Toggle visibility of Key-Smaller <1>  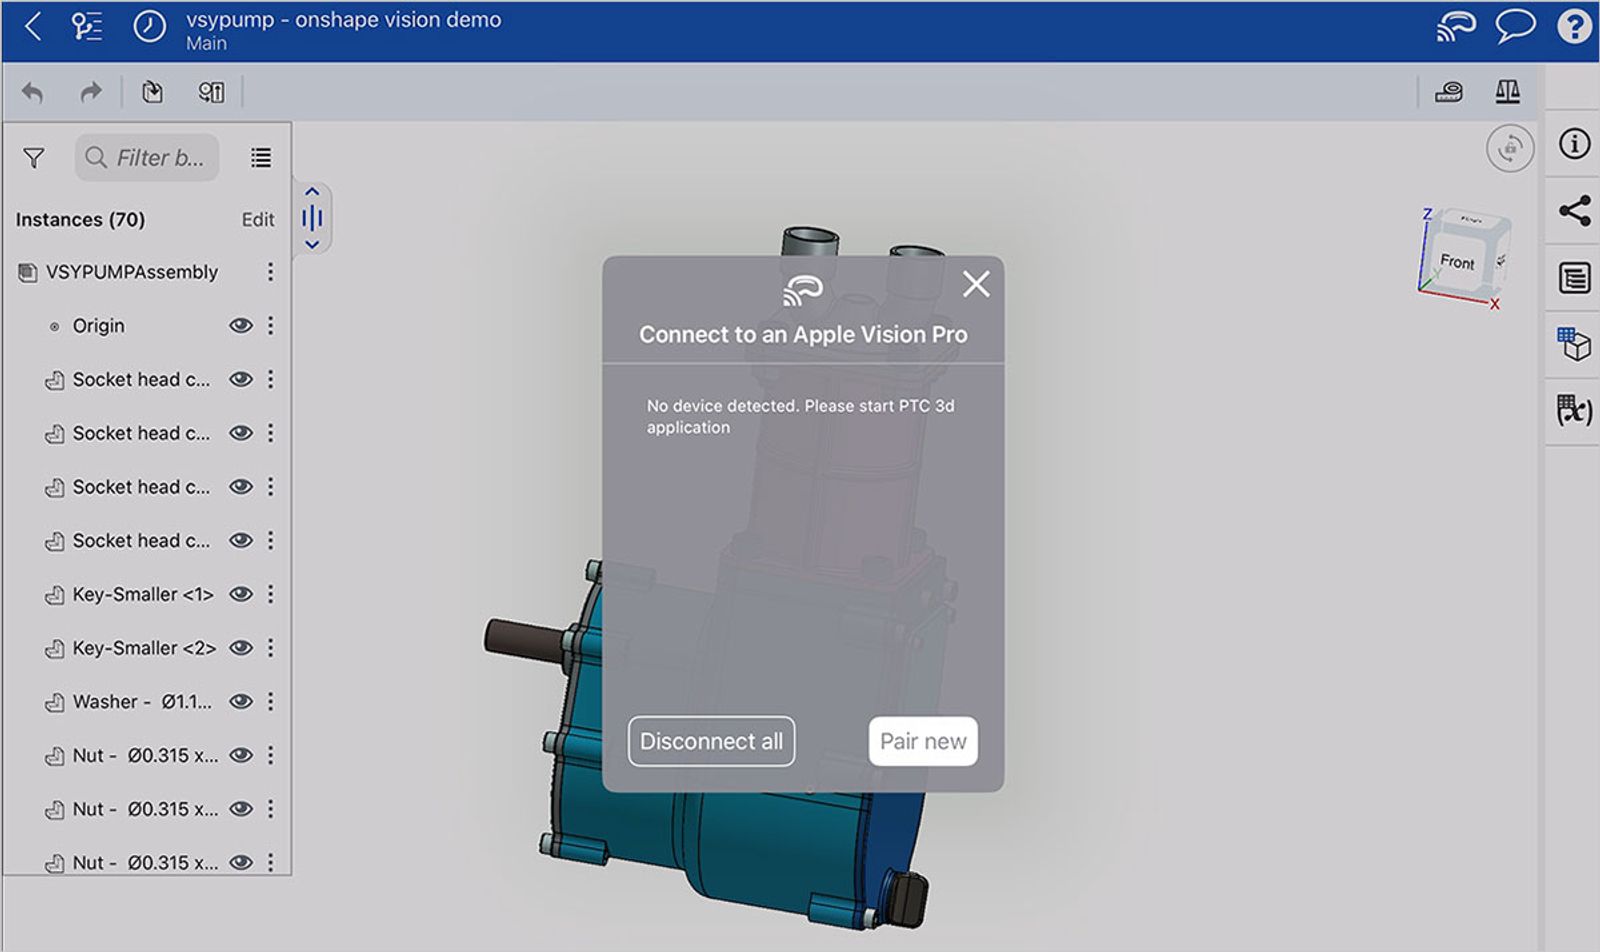[240, 594]
